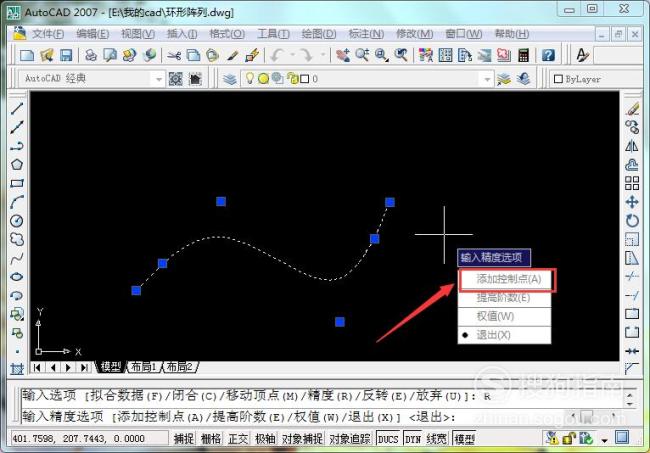Toggle 捕捉 snap mode
Screen dimensions: 650x453
tap(184, 438)
